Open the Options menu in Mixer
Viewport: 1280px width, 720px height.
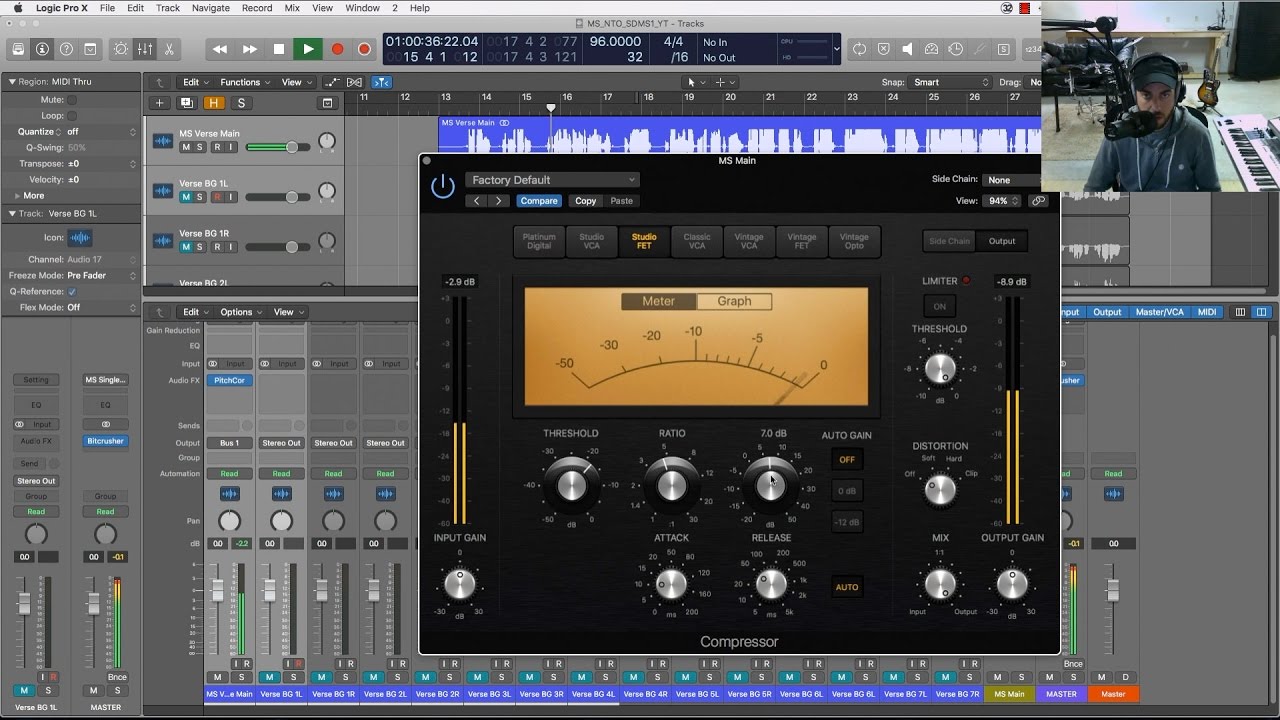(241, 312)
